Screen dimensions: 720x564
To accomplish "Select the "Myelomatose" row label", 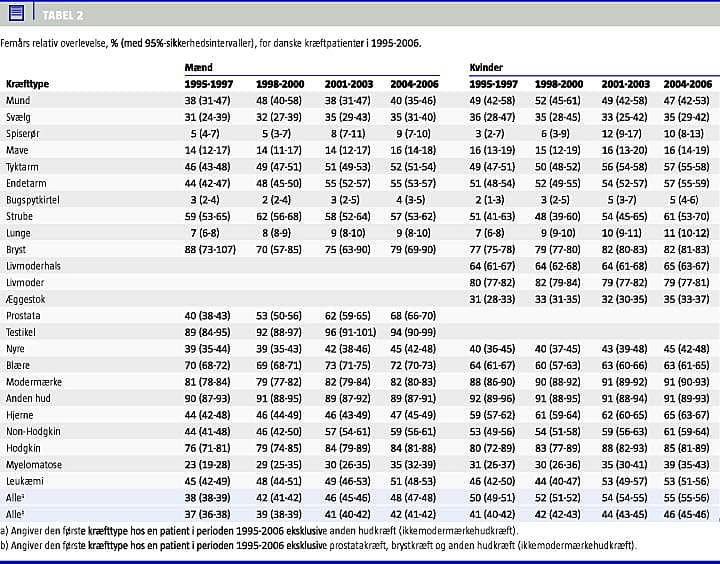I will pos(33,465).
